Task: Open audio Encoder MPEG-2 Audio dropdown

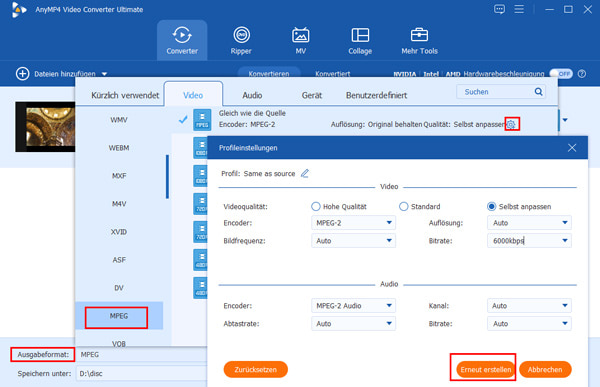Action: 353,306
